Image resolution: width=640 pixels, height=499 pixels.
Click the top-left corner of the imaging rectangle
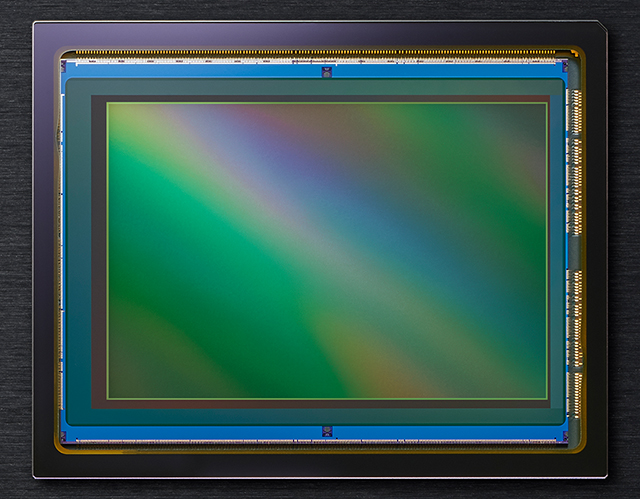107,103
